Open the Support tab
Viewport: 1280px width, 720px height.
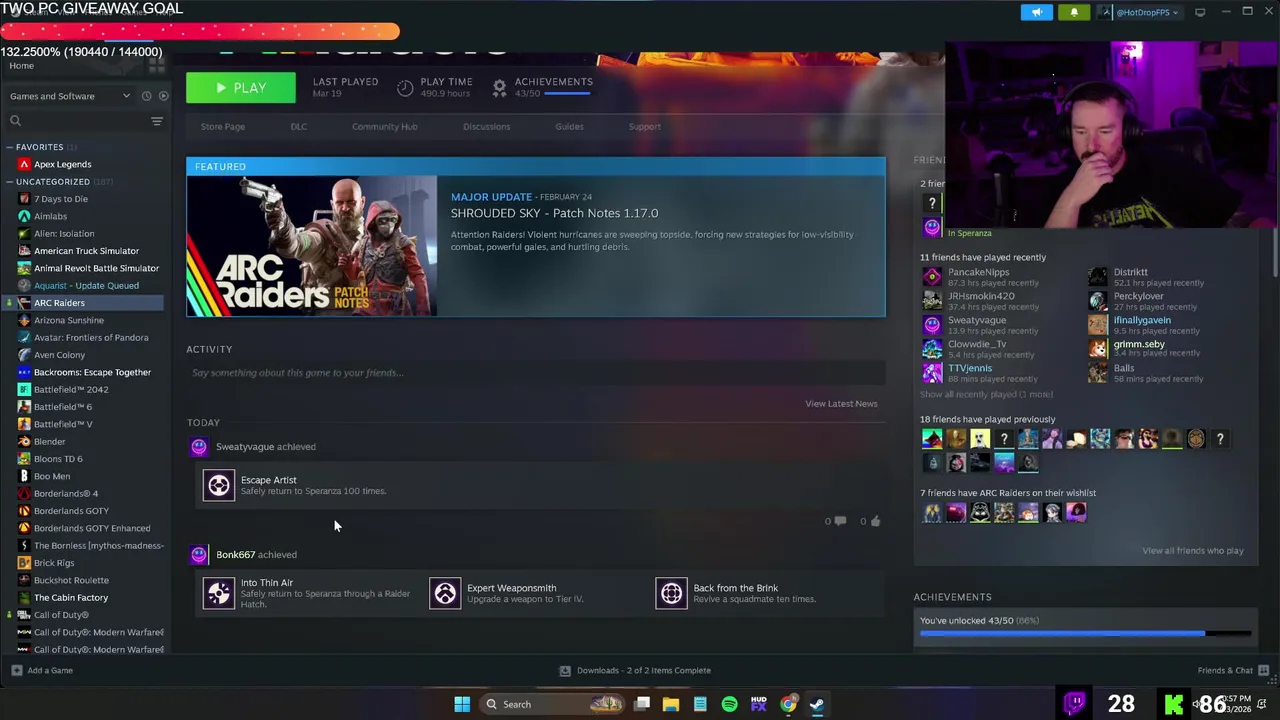[x=645, y=127]
